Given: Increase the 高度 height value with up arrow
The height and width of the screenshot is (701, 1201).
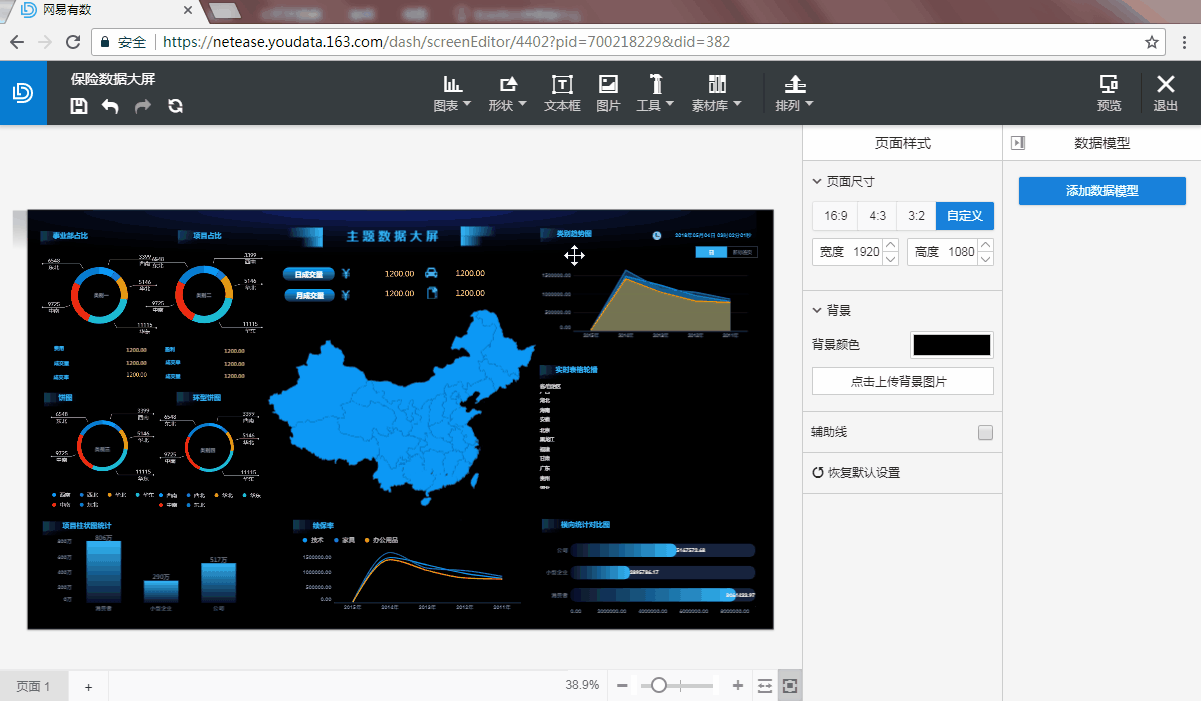Looking at the screenshot, I should (x=985, y=246).
